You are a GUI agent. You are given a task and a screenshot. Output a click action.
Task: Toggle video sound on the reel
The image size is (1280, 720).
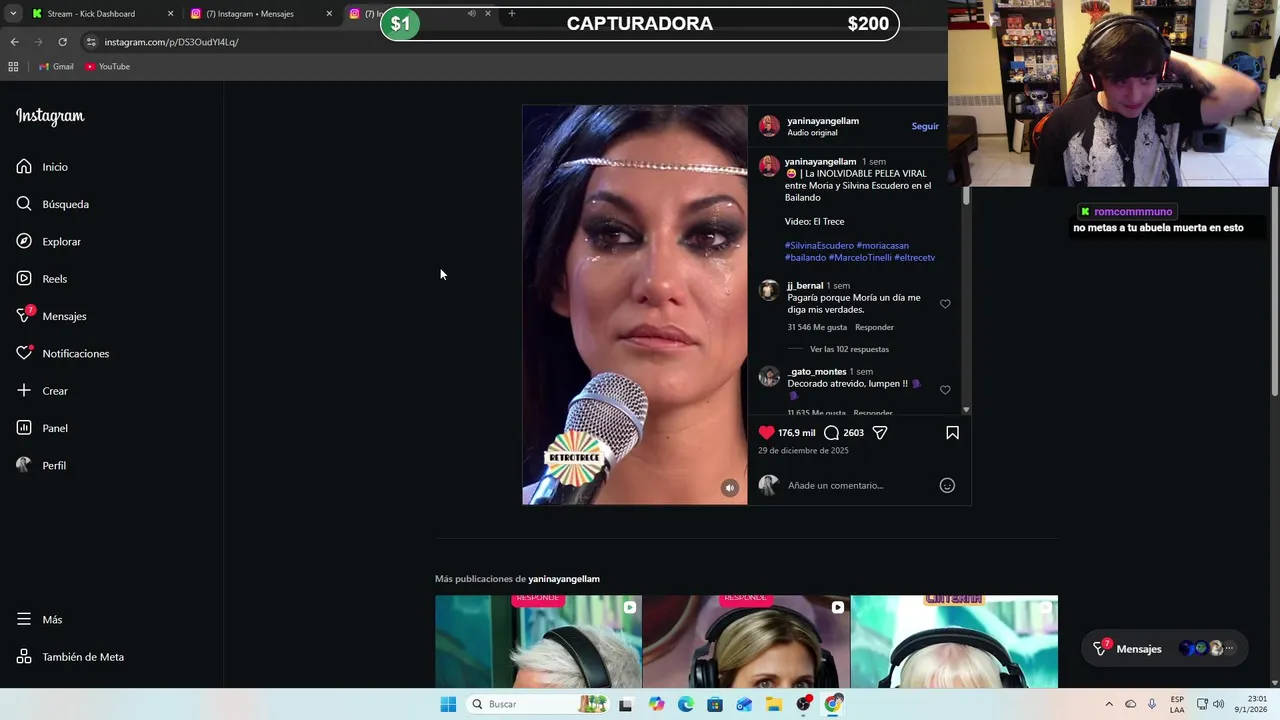click(x=730, y=488)
